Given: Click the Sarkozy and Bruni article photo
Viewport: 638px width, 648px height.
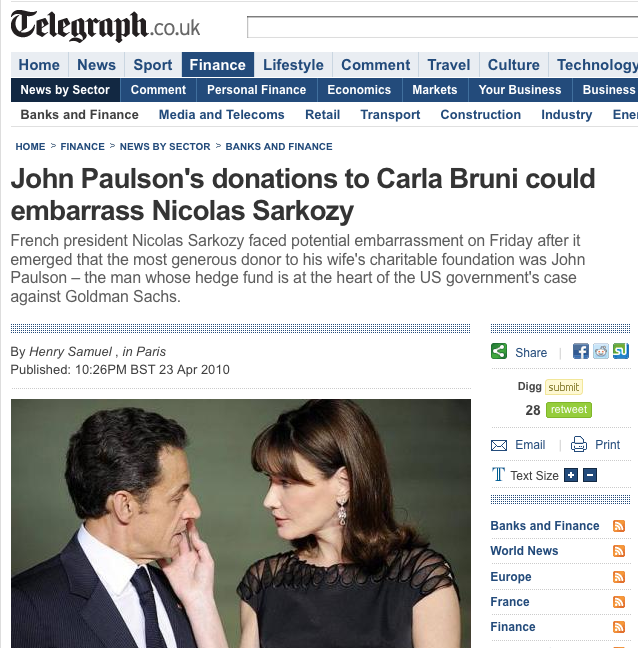Looking at the screenshot, I should point(241,523).
